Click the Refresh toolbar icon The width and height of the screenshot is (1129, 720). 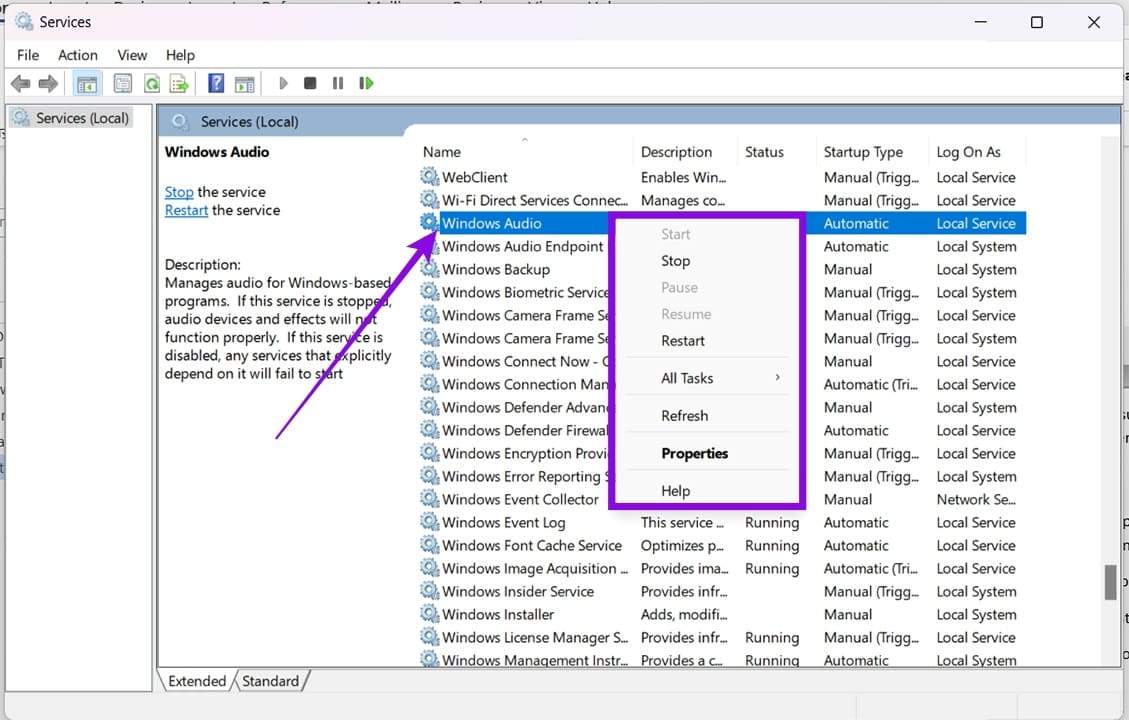click(152, 84)
